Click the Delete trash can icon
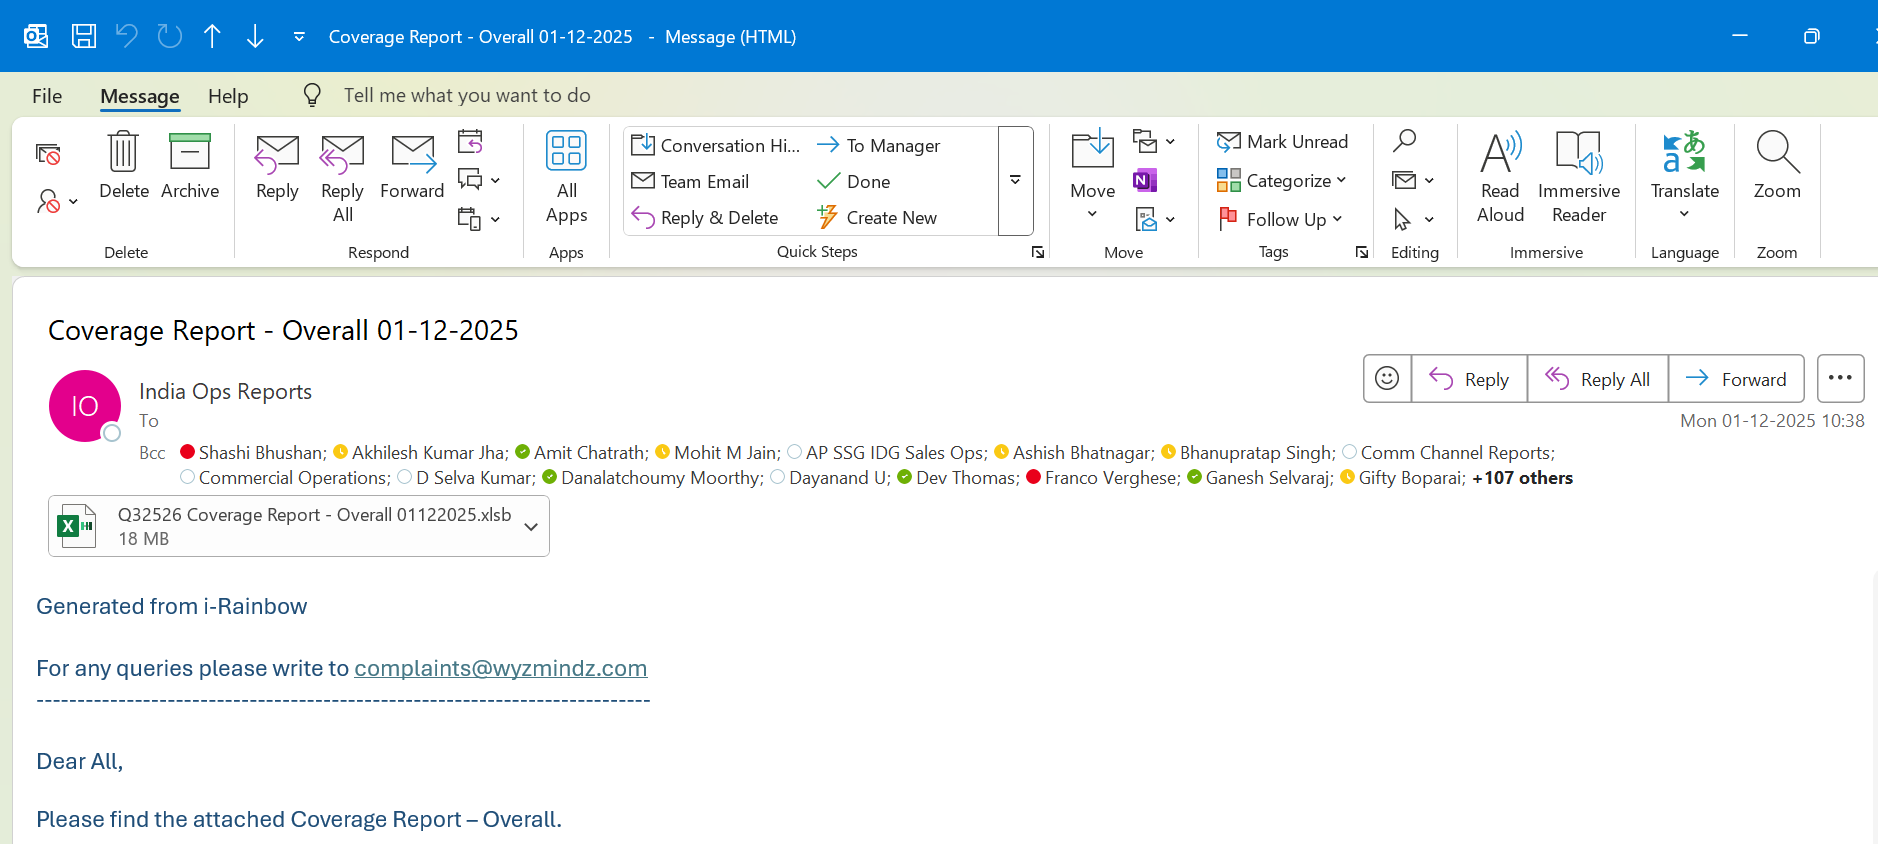 coord(123,153)
